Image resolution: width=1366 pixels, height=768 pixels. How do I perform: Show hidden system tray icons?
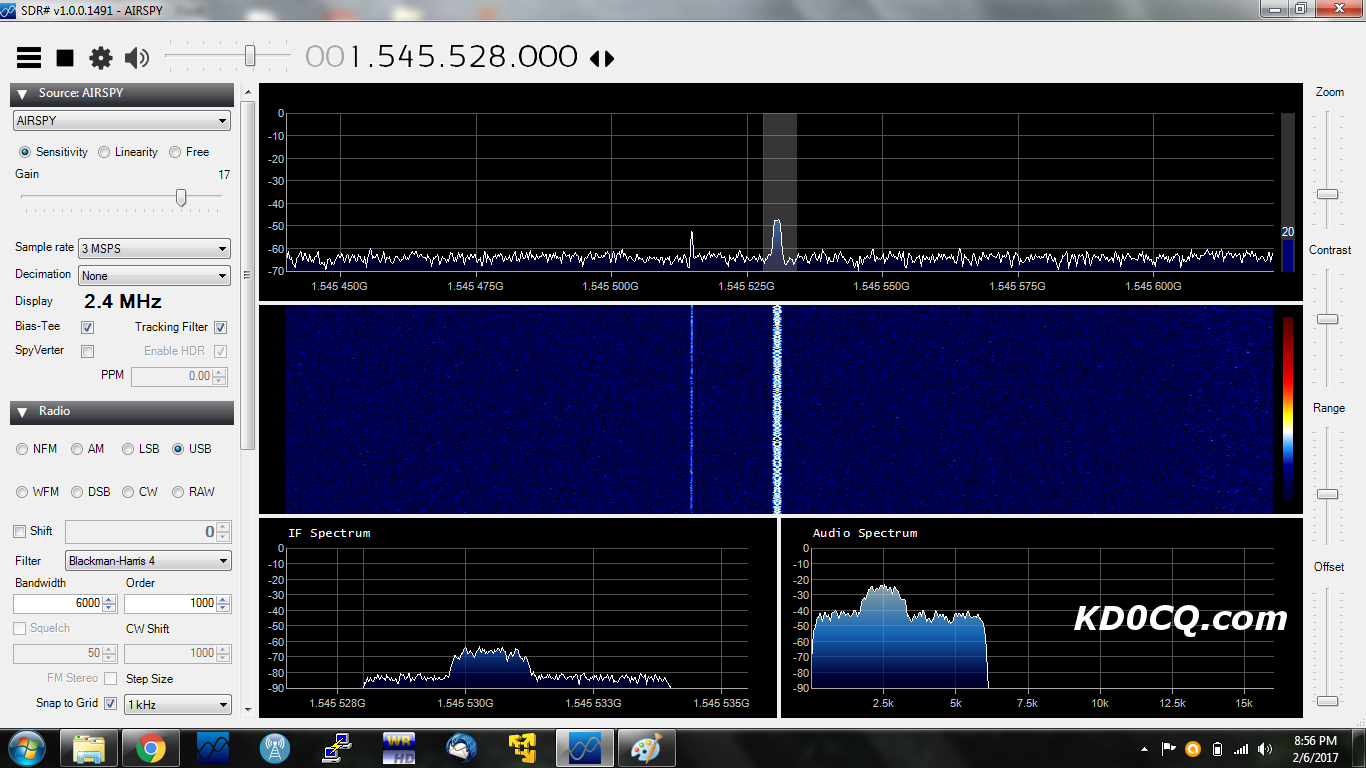coord(1144,749)
